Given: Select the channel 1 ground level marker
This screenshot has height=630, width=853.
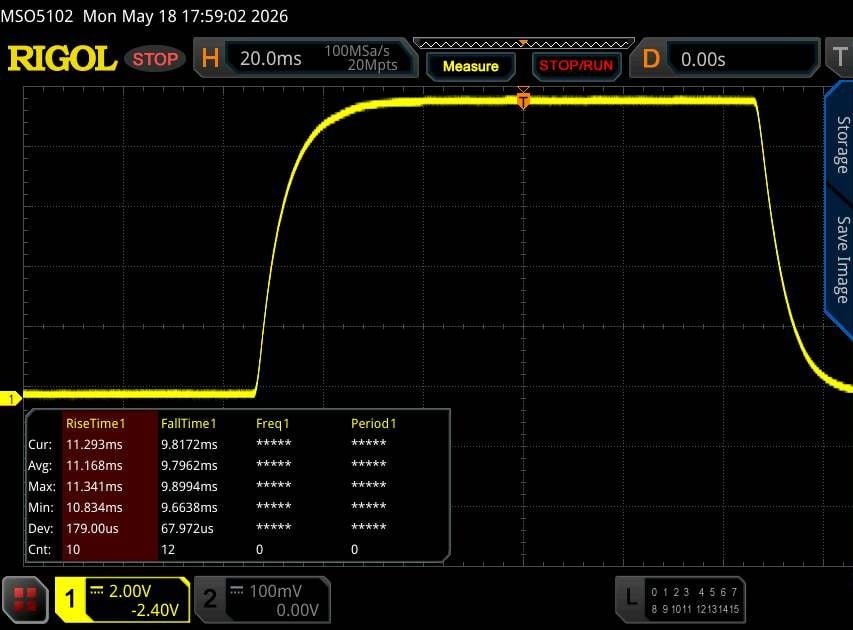Looking at the screenshot, I should coord(10,399).
